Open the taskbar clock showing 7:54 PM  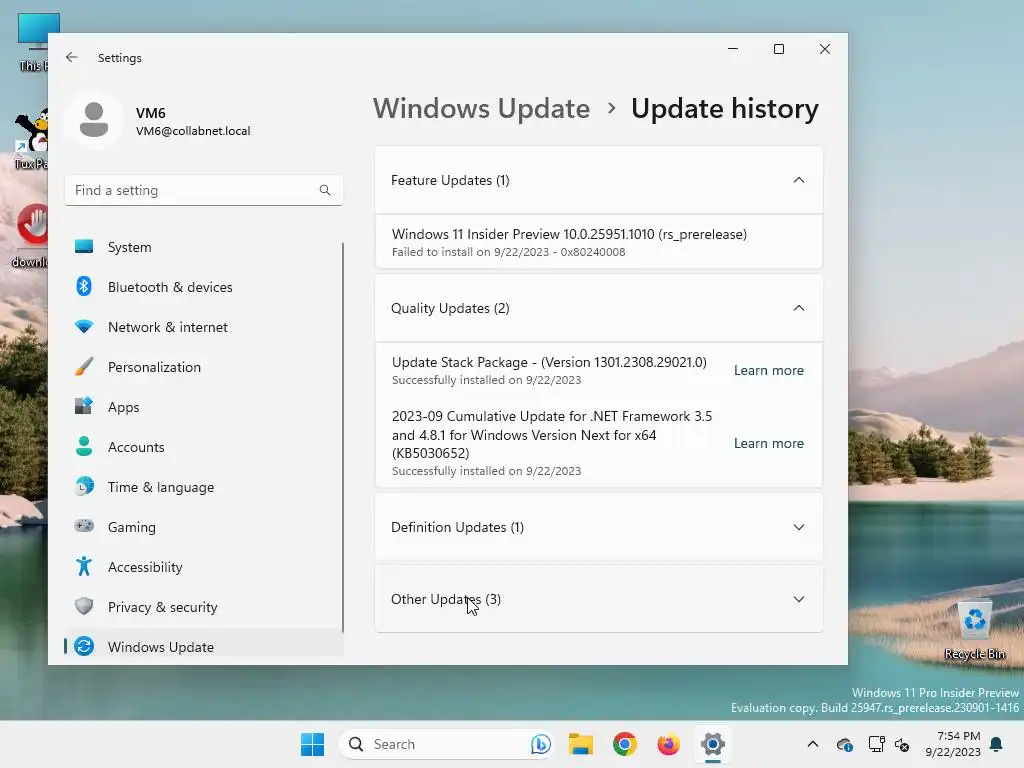pyautogui.click(x=953, y=744)
